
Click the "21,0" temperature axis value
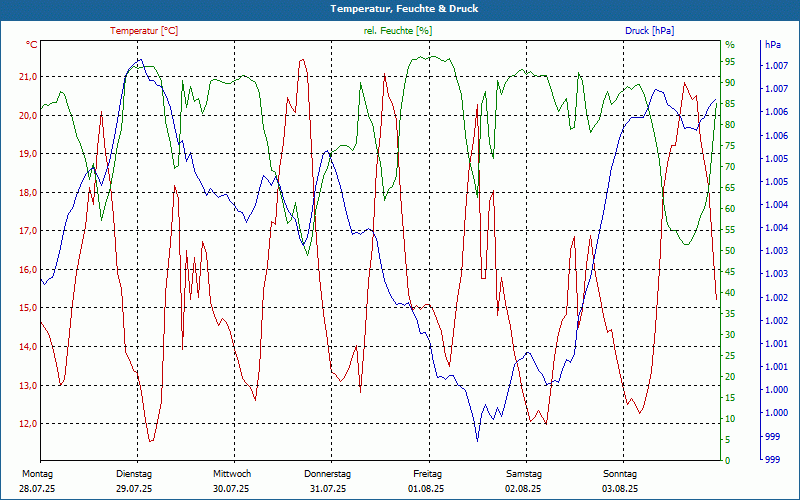(27, 77)
